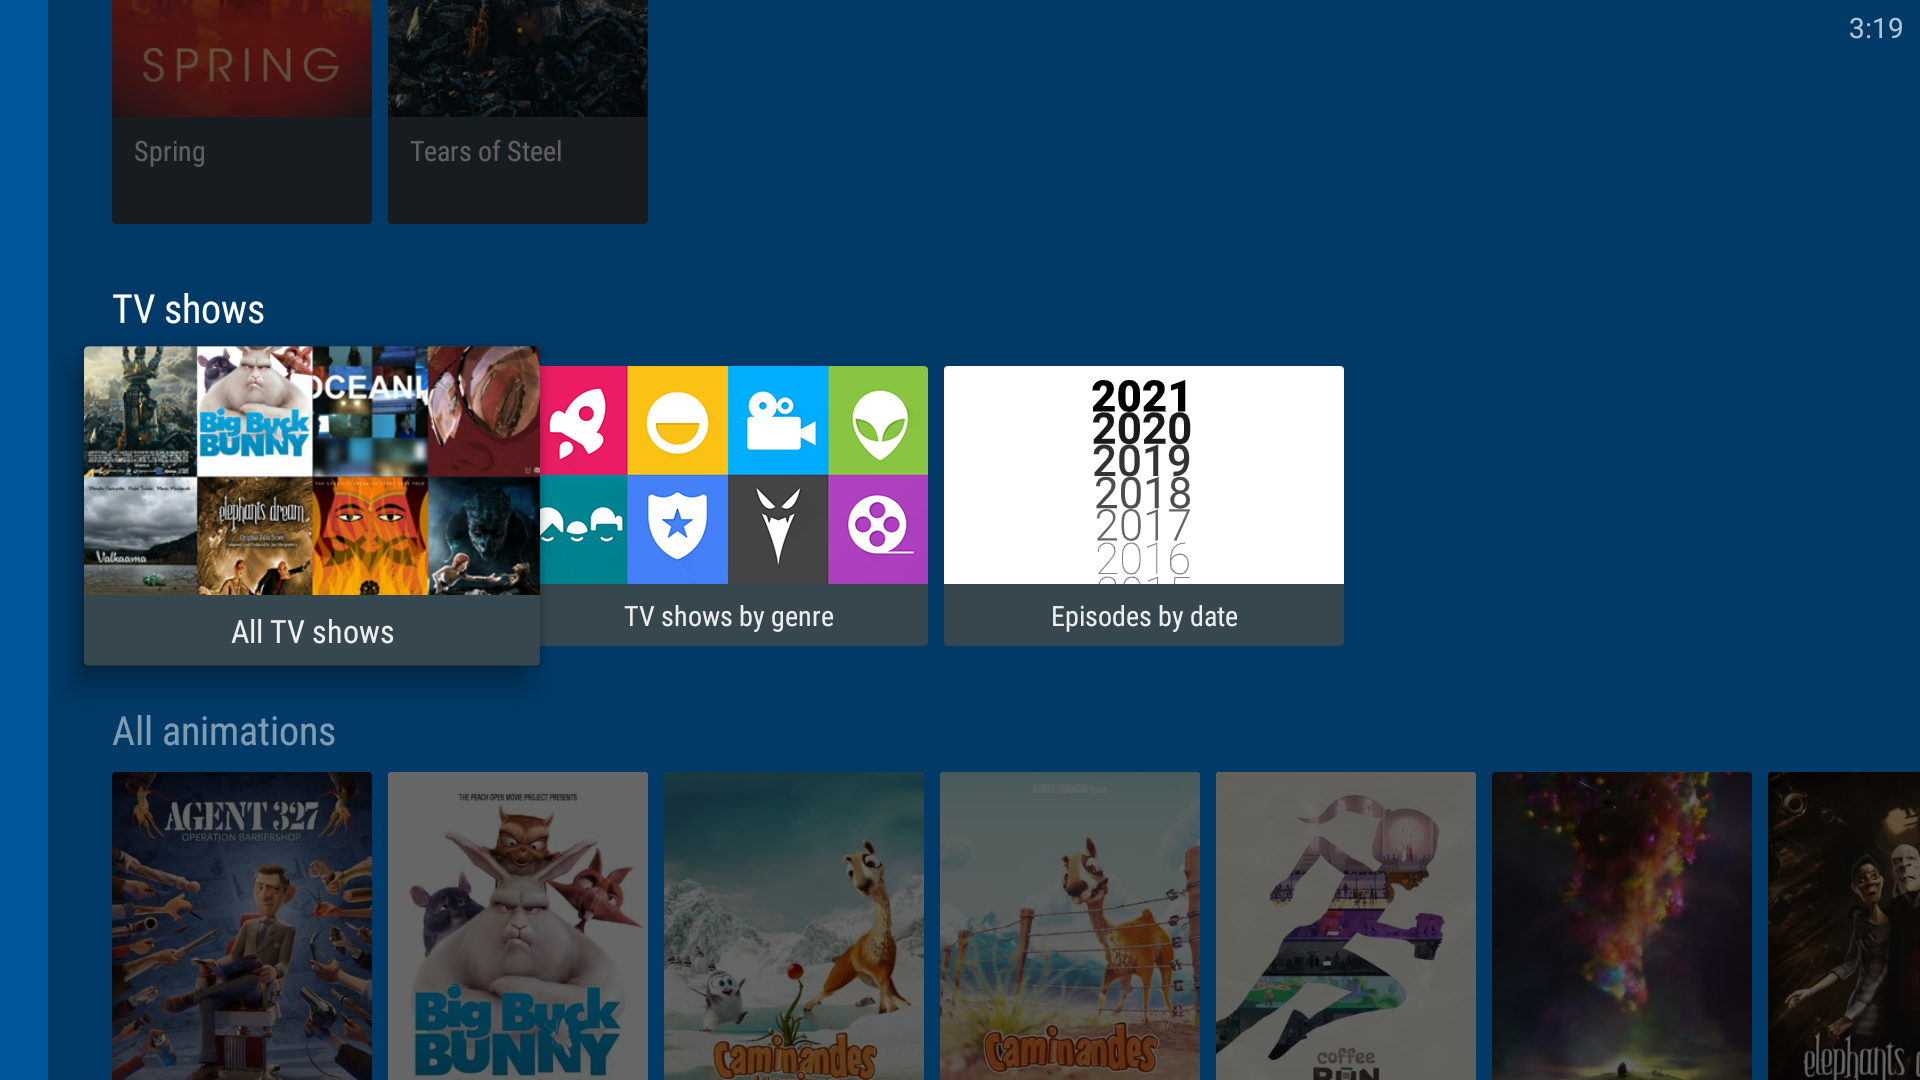The height and width of the screenshot is (1080, 1920).
Task: Open the Tears of Steel poster
Action: (517, 111)
